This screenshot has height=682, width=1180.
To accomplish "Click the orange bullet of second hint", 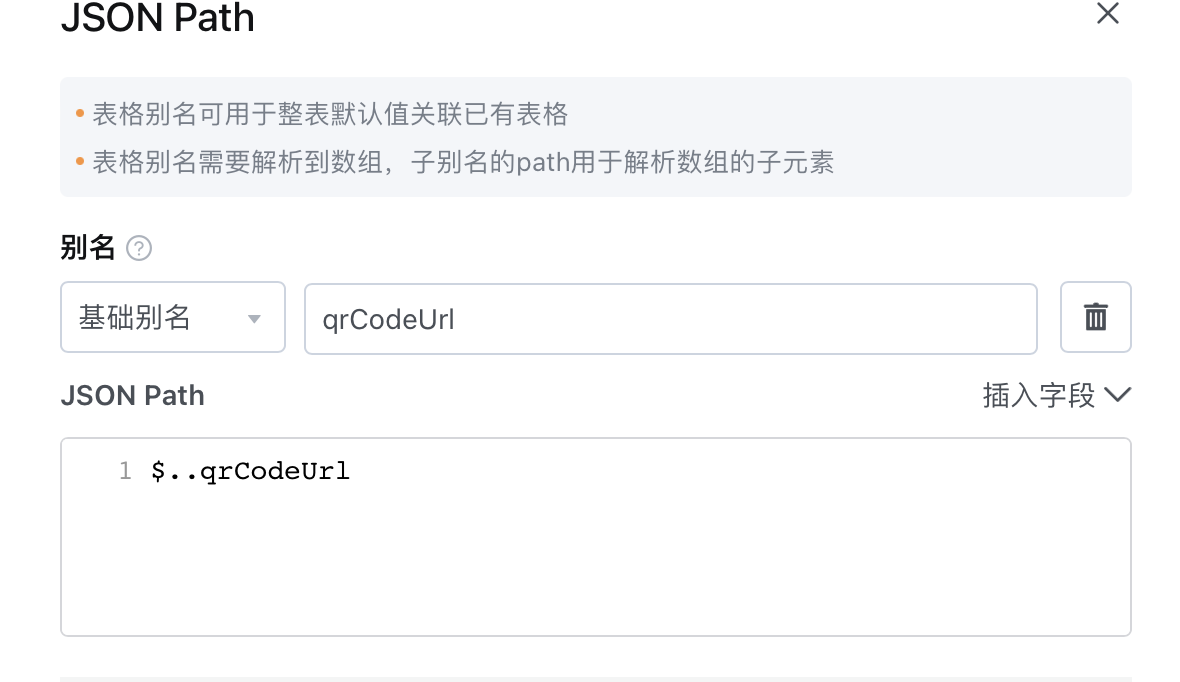I will 80,161.
